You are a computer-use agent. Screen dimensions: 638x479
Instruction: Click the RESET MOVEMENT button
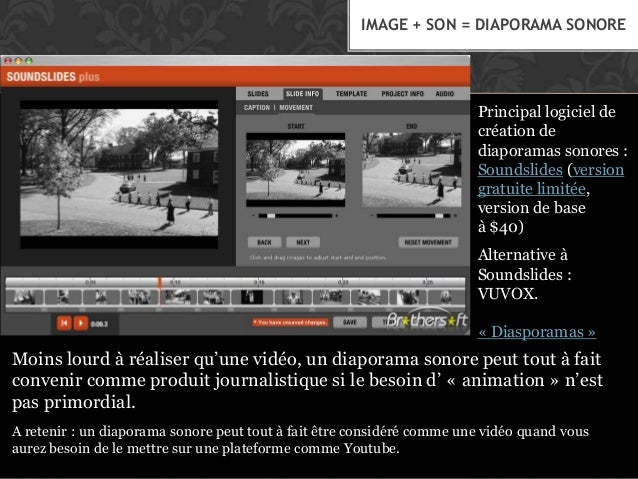(x=428, y=243)
